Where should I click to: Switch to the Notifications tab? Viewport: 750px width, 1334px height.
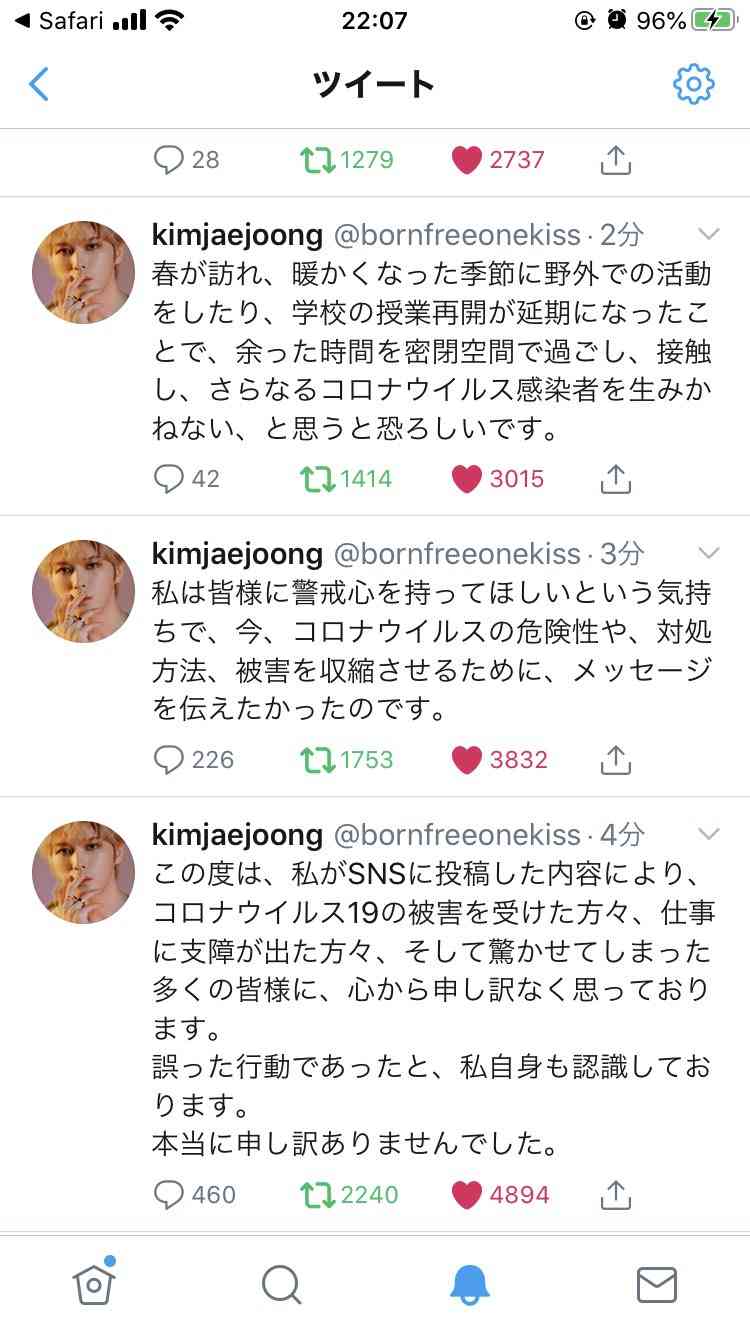[468, 1289]
